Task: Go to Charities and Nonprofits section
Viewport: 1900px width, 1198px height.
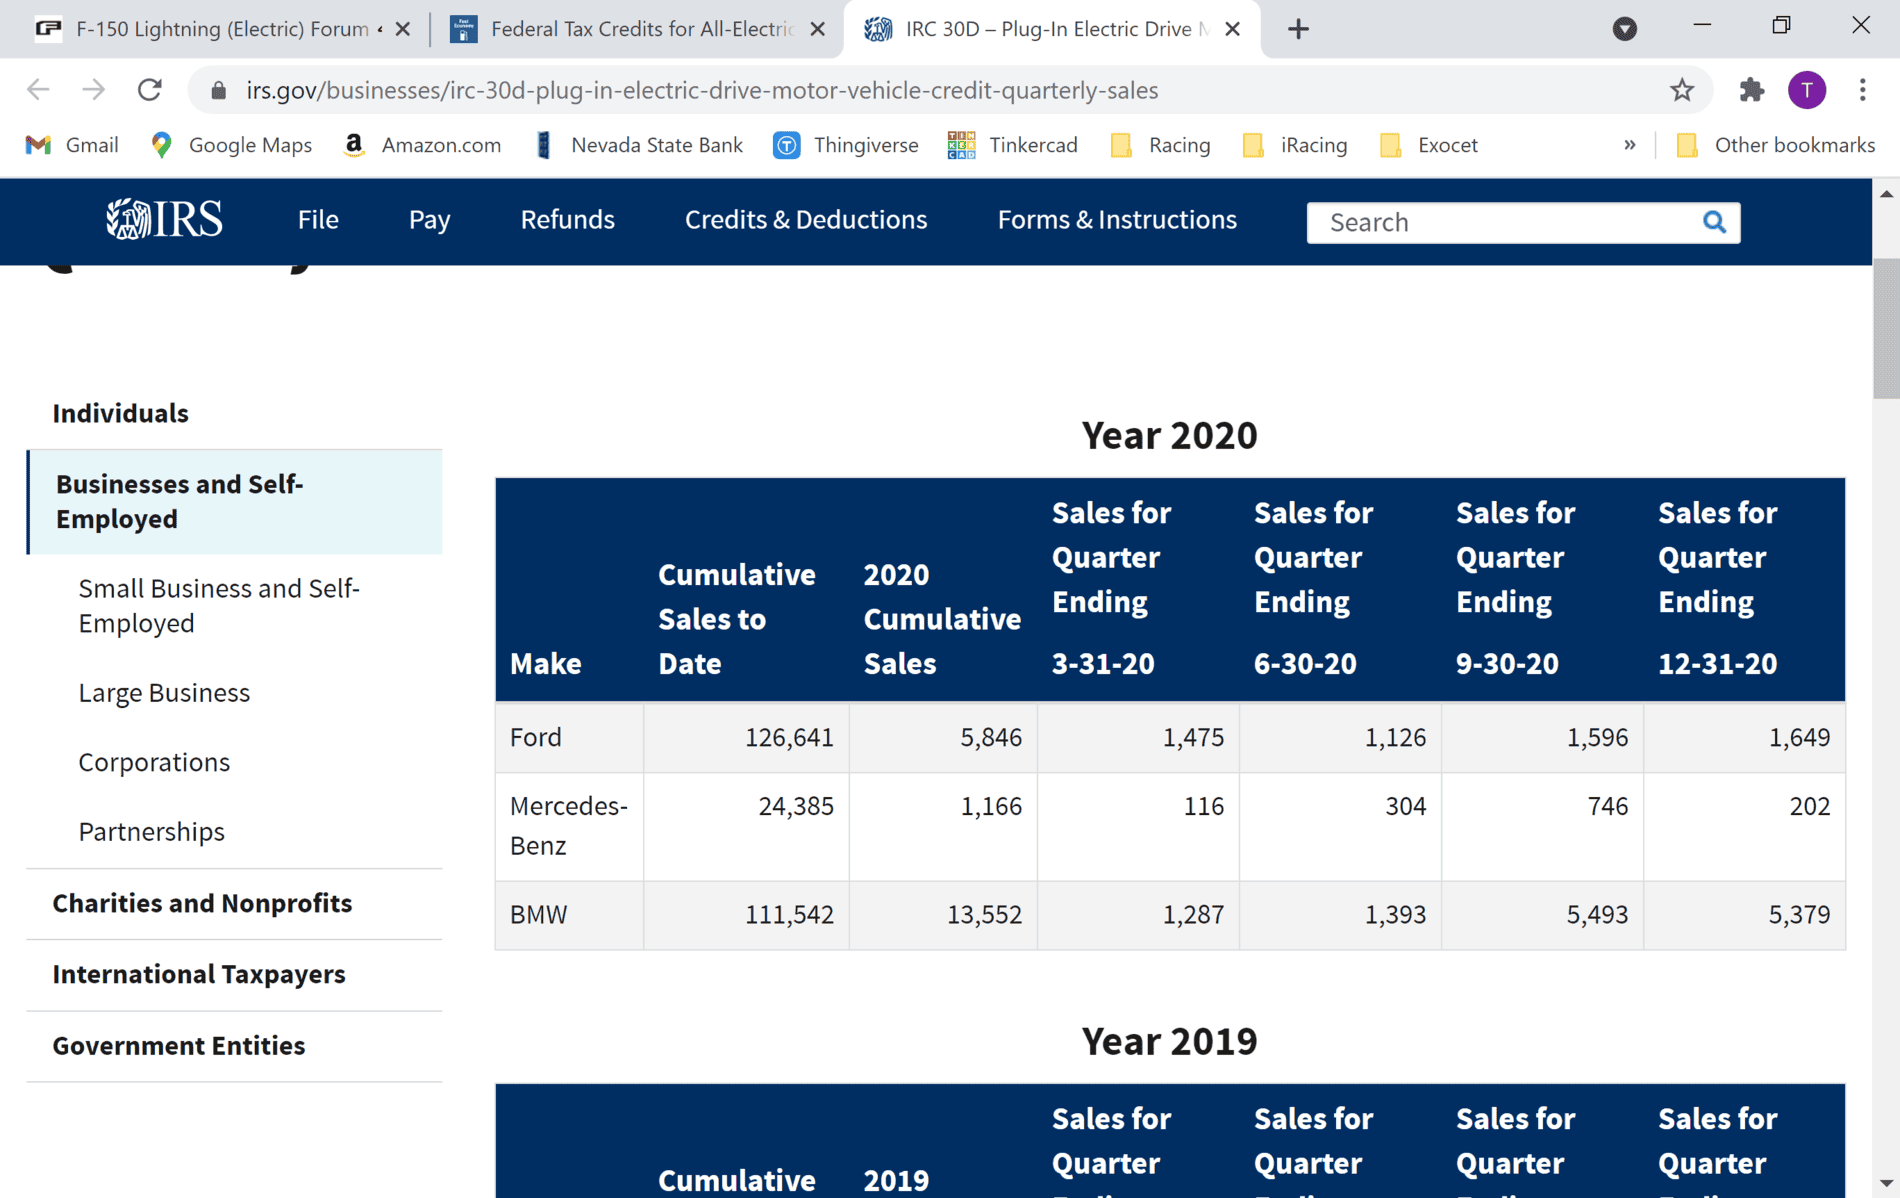Action: pos(202,903)
